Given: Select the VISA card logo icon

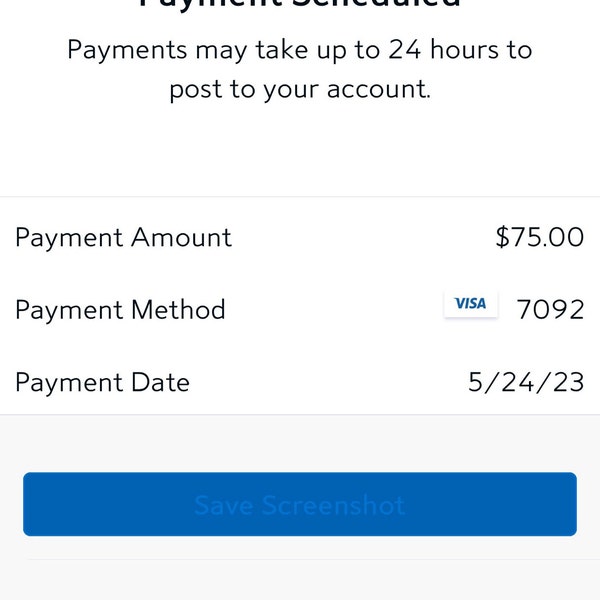Looking at the screenshot, I should point(471,304).
